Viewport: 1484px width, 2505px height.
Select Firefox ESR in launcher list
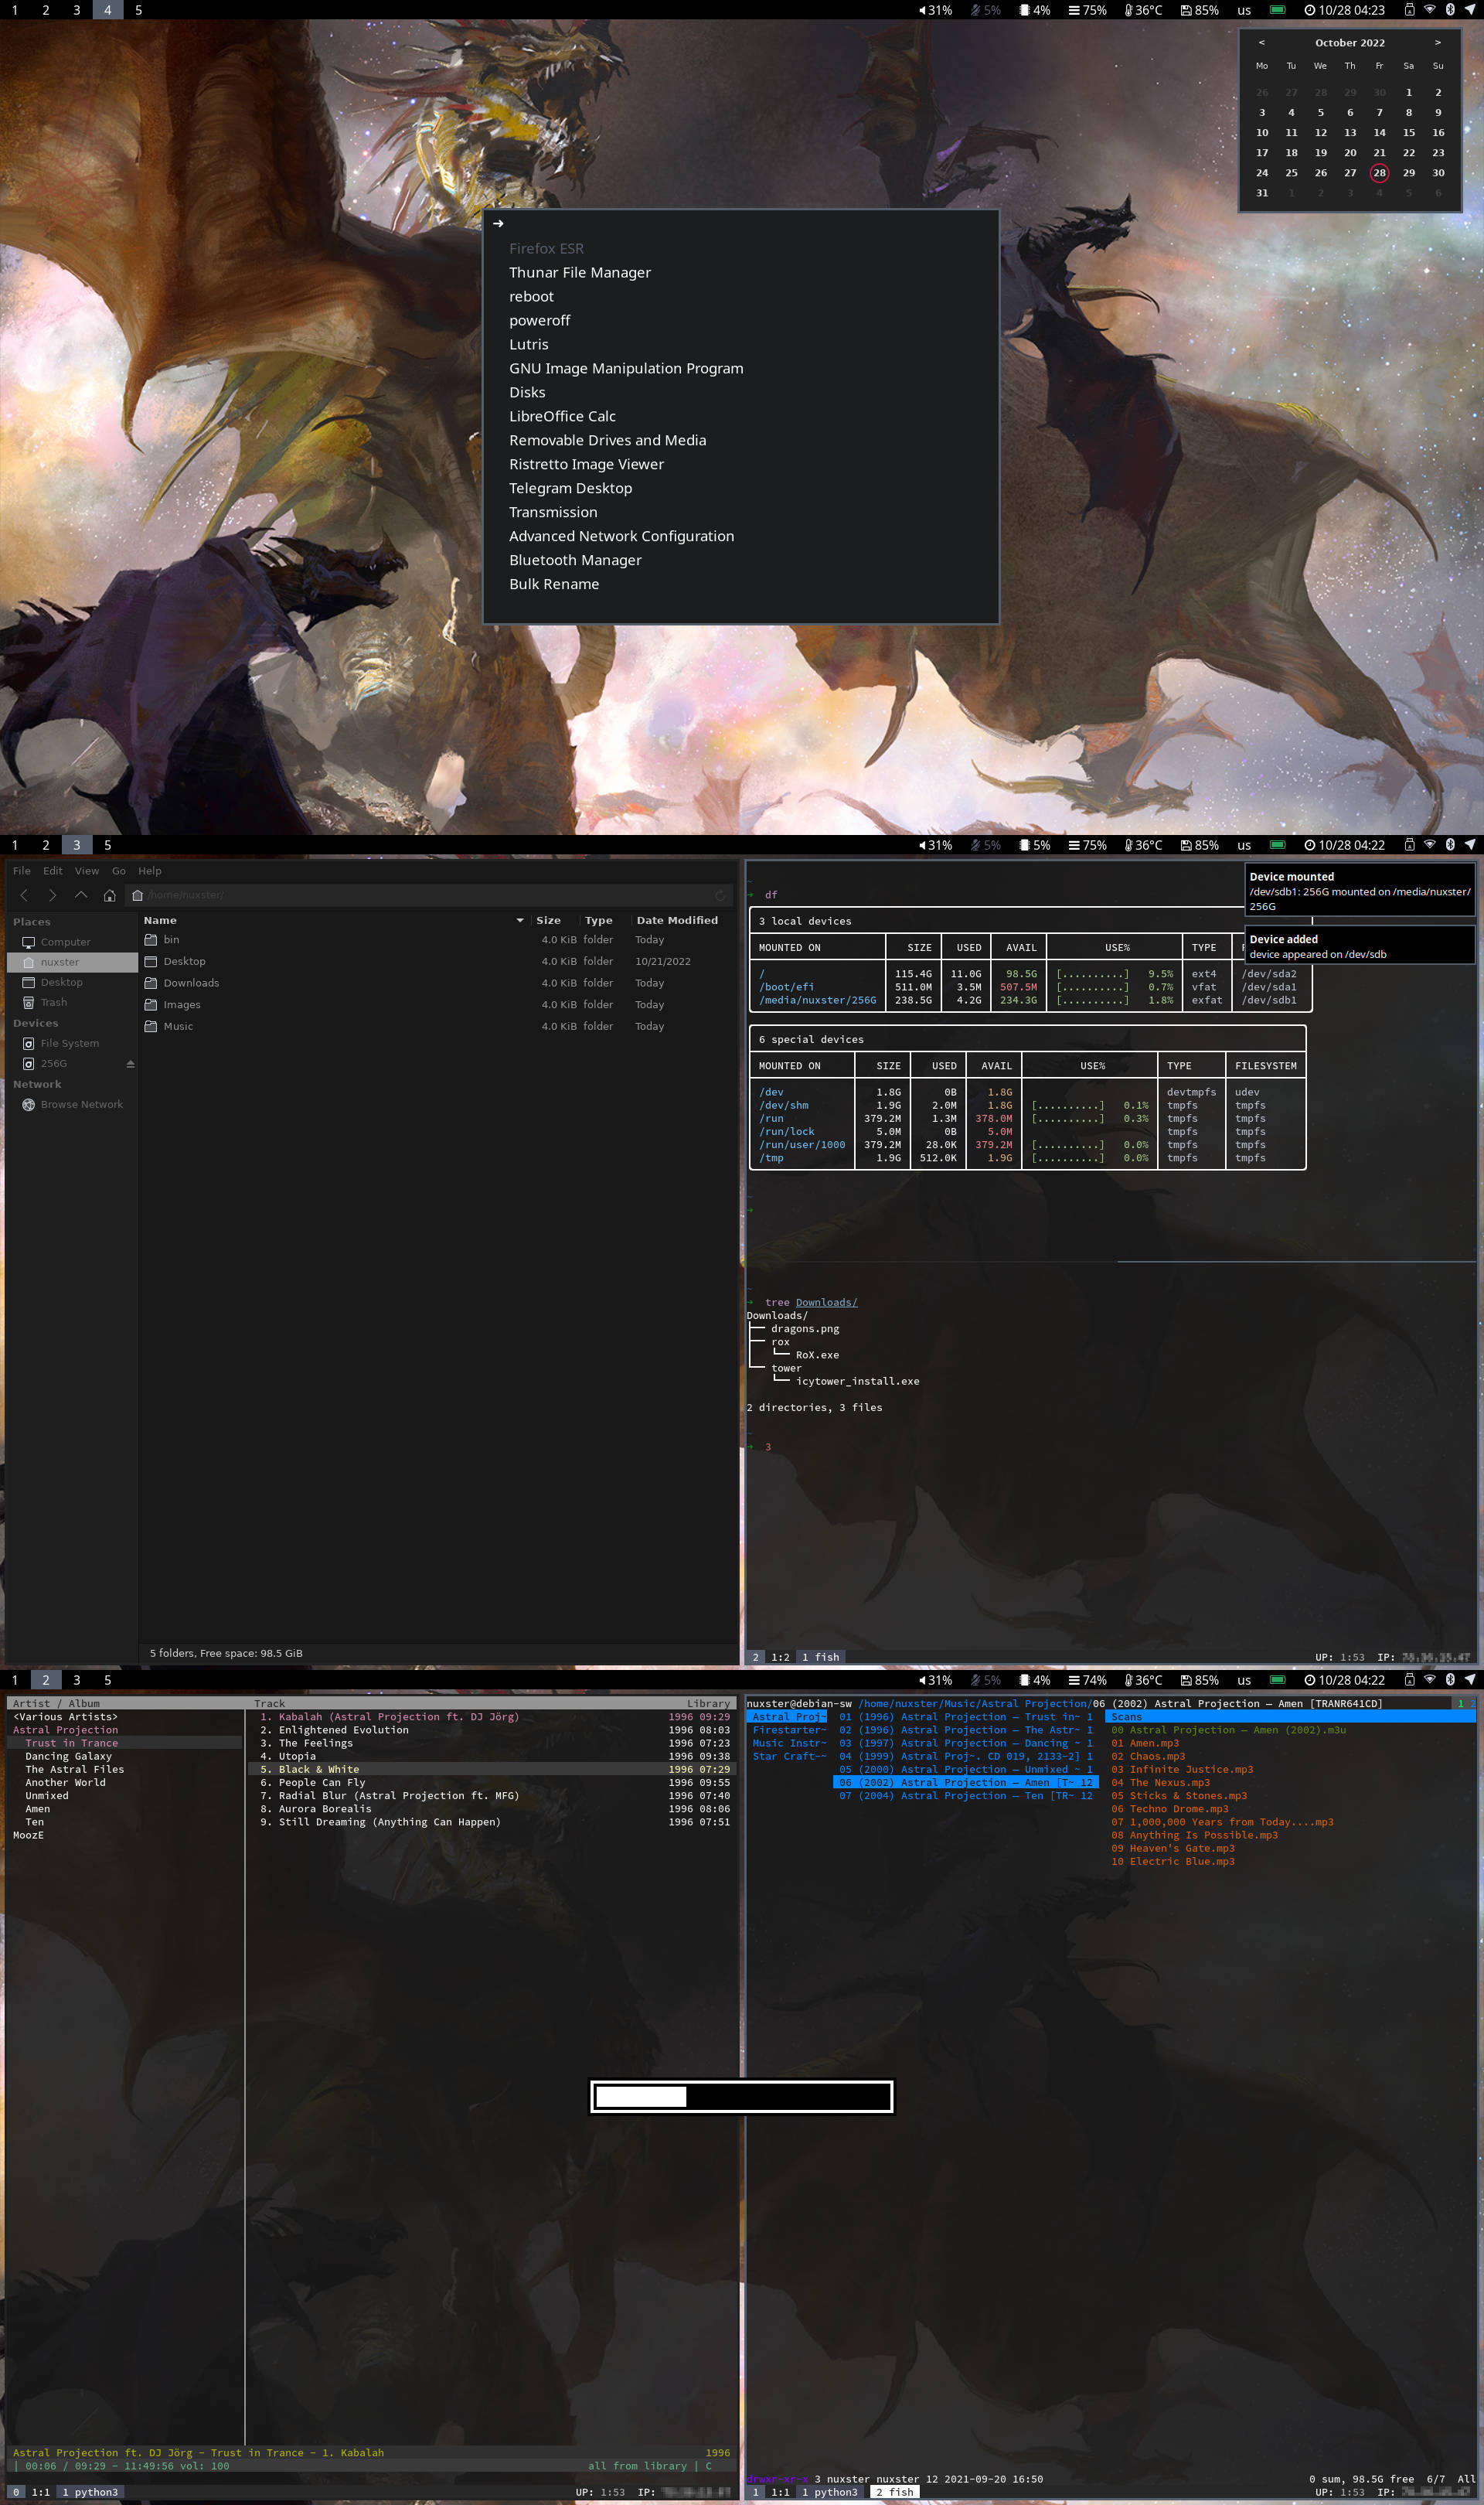pyautogui.click(x=741, y=249)
